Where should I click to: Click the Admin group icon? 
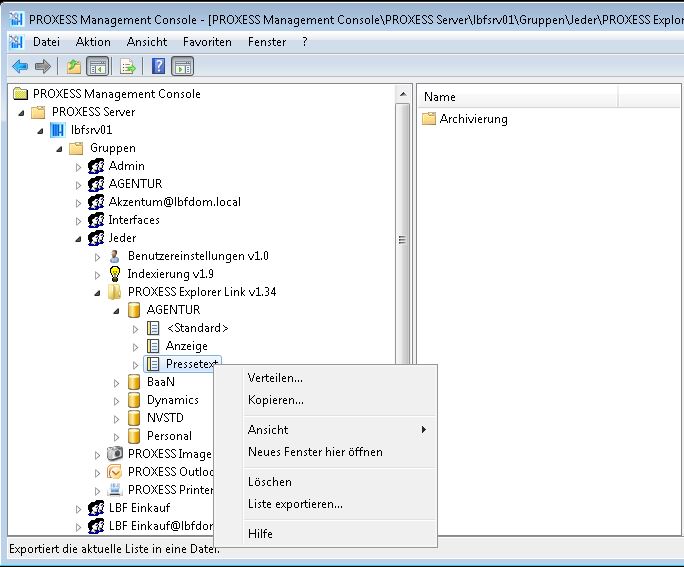96,166
